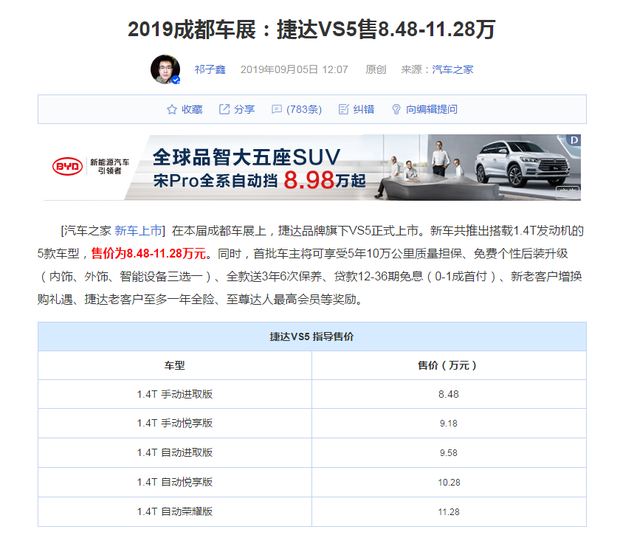Select the 1.4T 自动悦享版 cell
Screen dimensions: 620x535
pyautogui.click(x=175, y=482)
